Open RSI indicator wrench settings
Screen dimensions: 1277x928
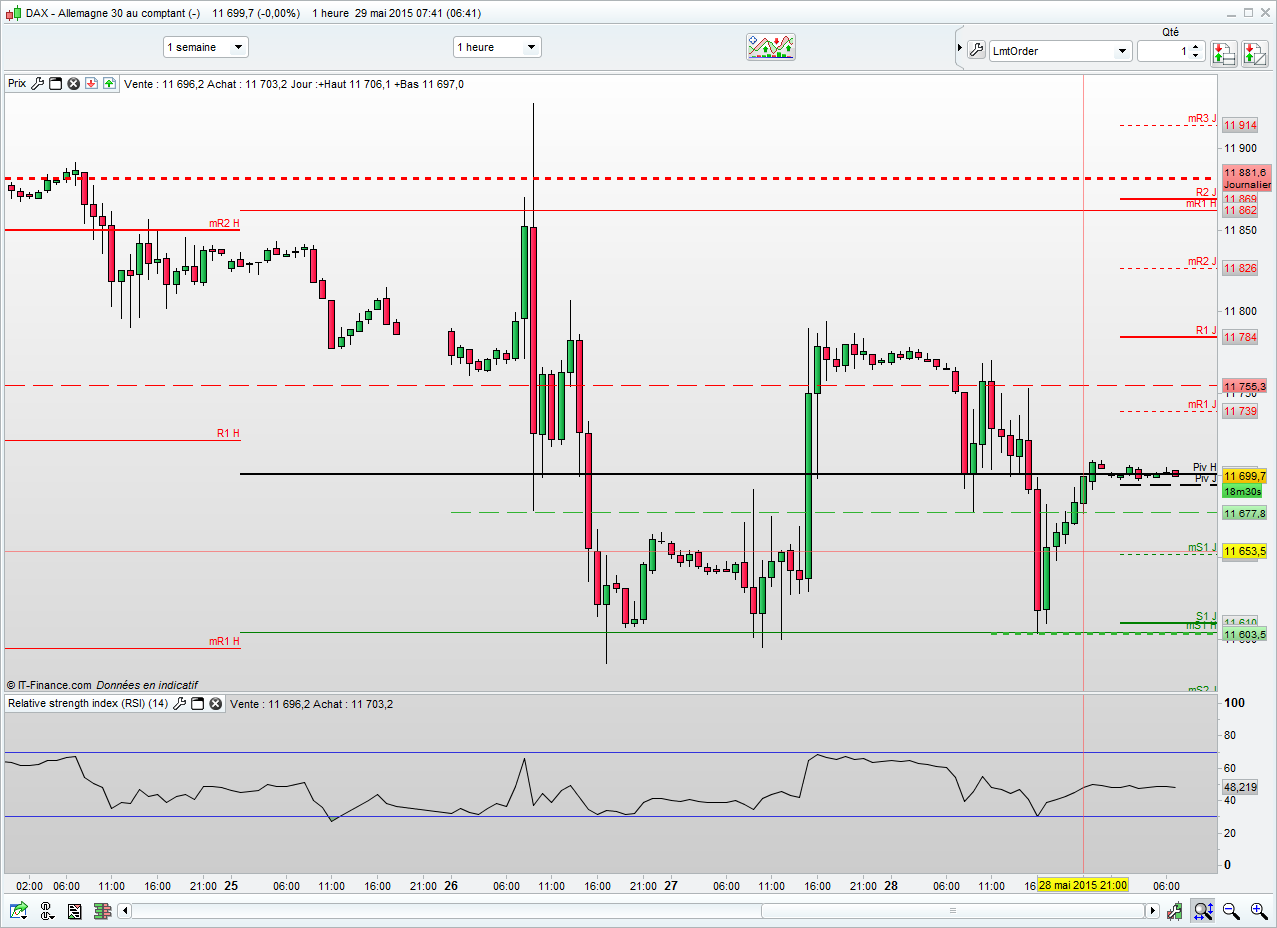(180, 704)
